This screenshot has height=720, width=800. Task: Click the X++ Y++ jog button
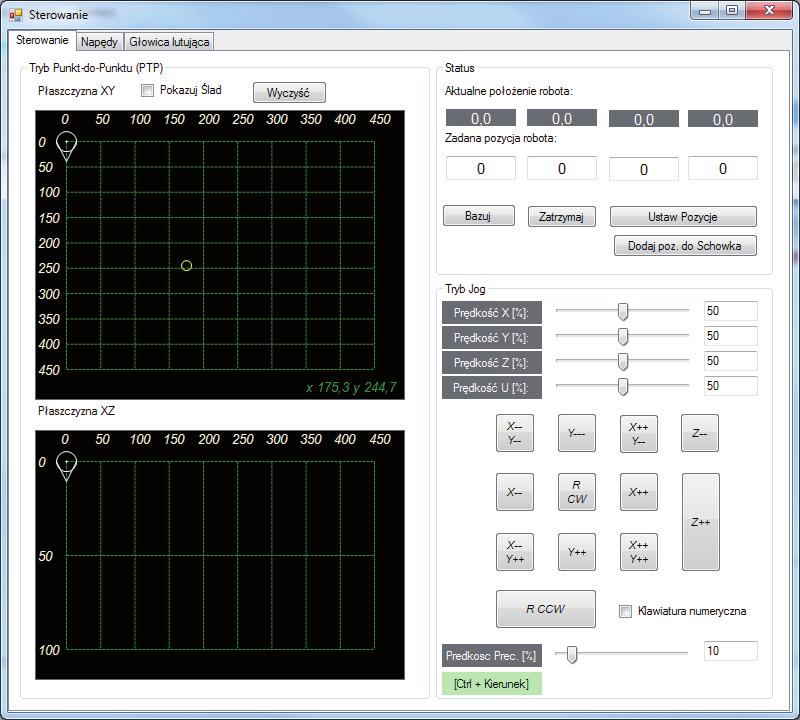639,552
